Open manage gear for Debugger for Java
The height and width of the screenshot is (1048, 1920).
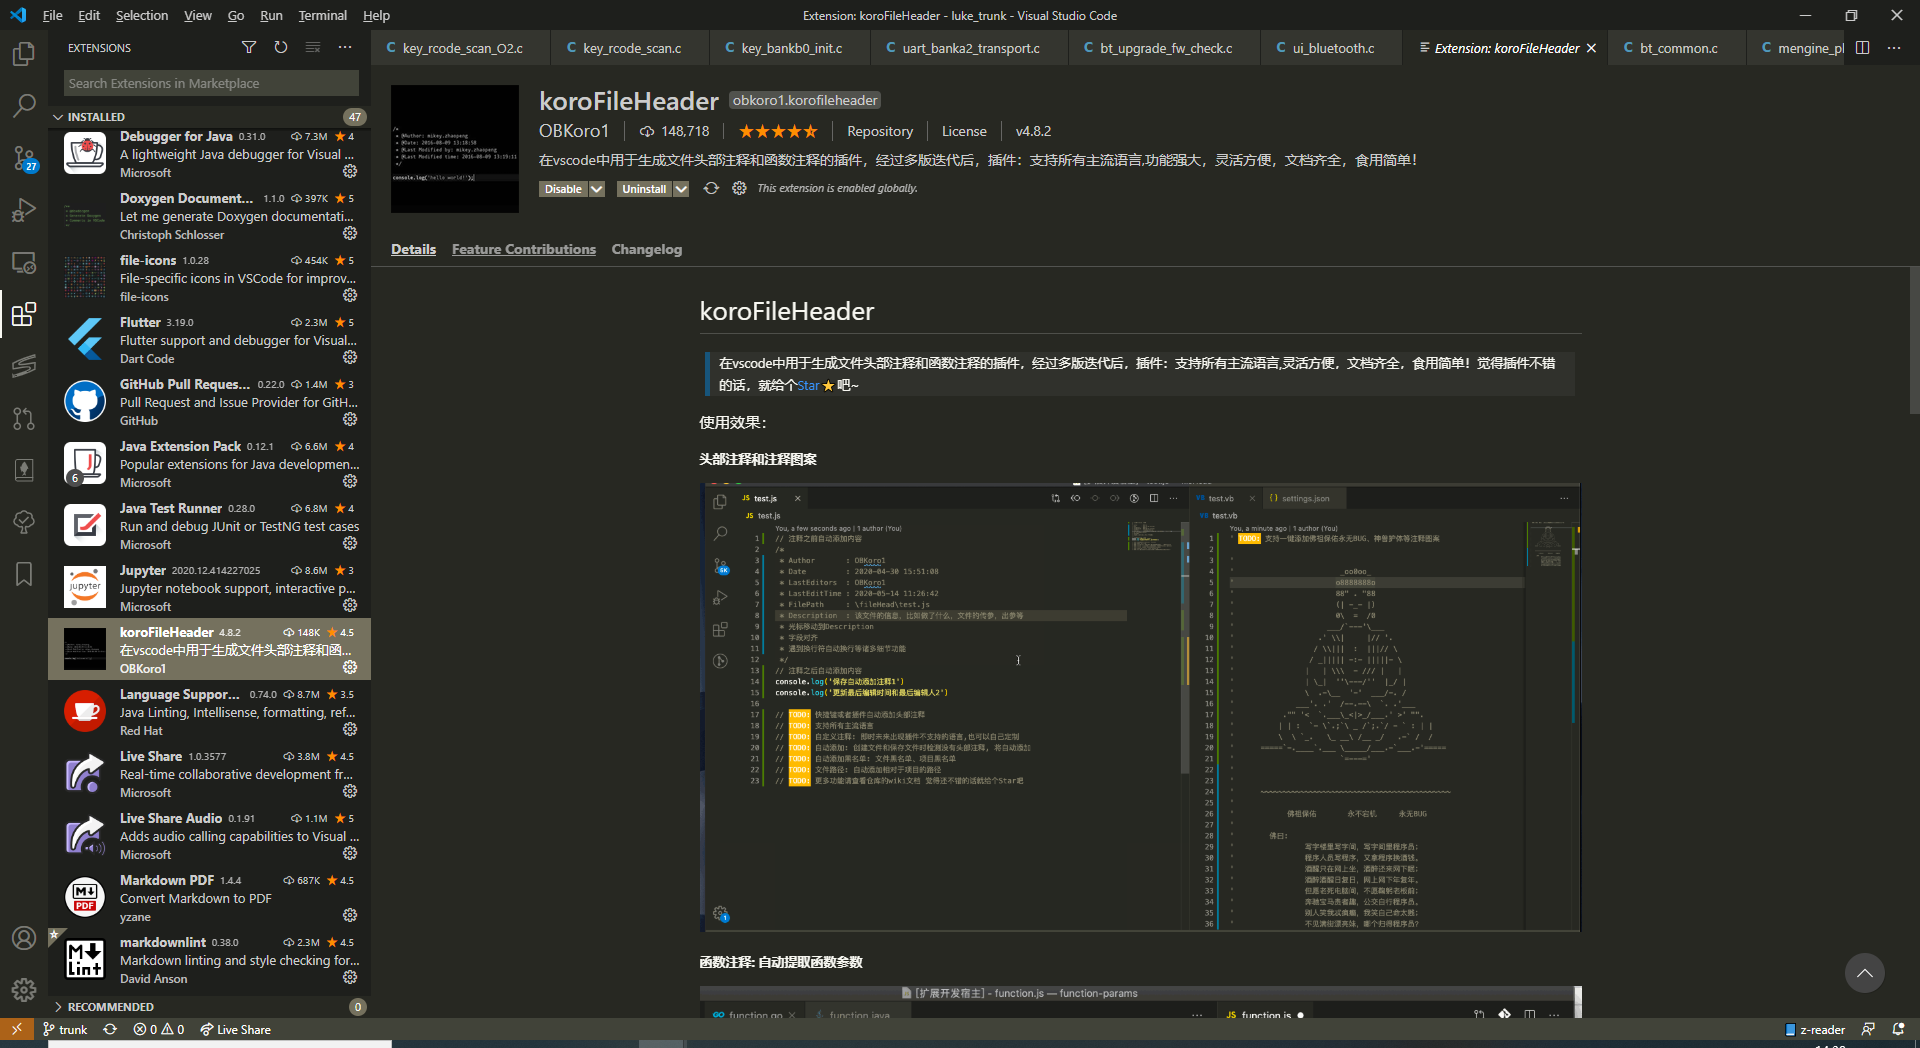pyautogui.click(x=350, y=171)
